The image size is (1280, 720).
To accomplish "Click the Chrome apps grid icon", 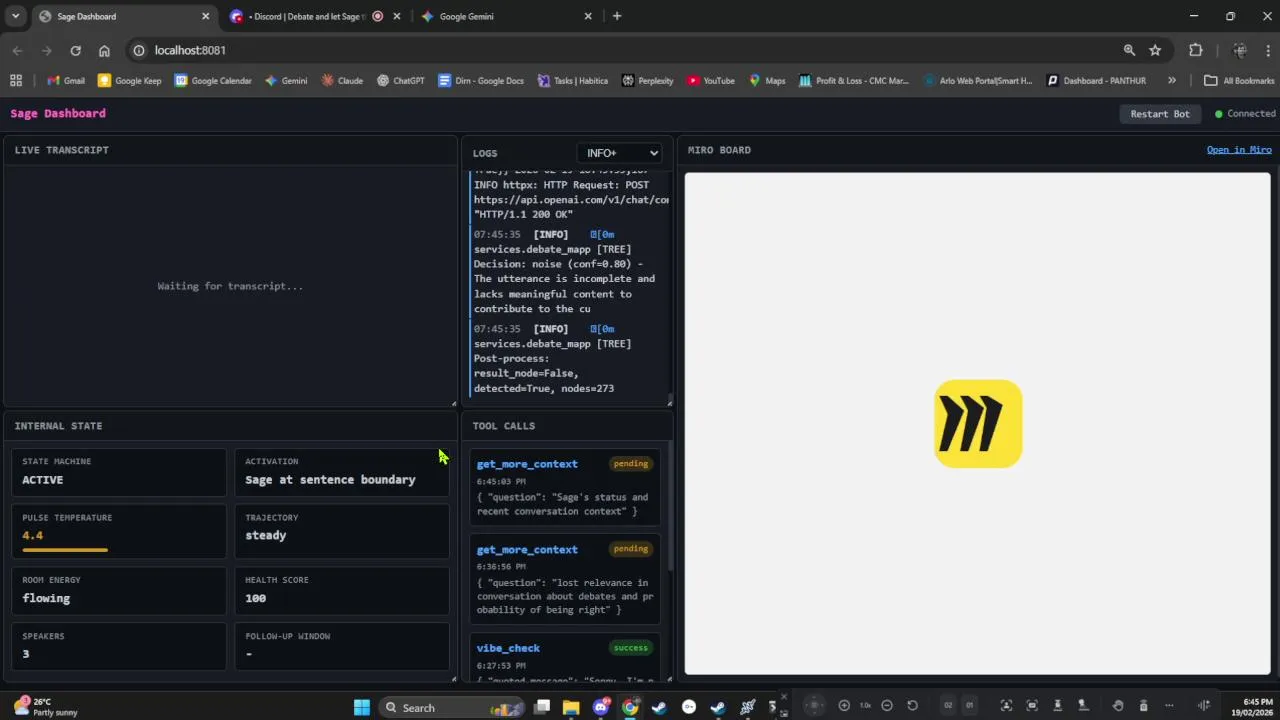I will [16, 81].
